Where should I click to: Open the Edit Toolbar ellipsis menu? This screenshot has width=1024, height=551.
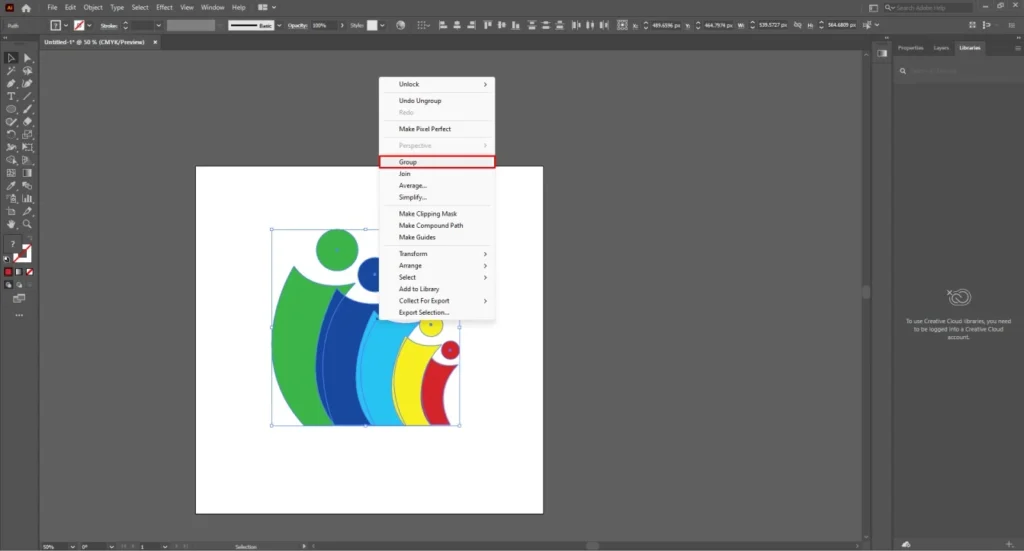click(x=19, y=315)
